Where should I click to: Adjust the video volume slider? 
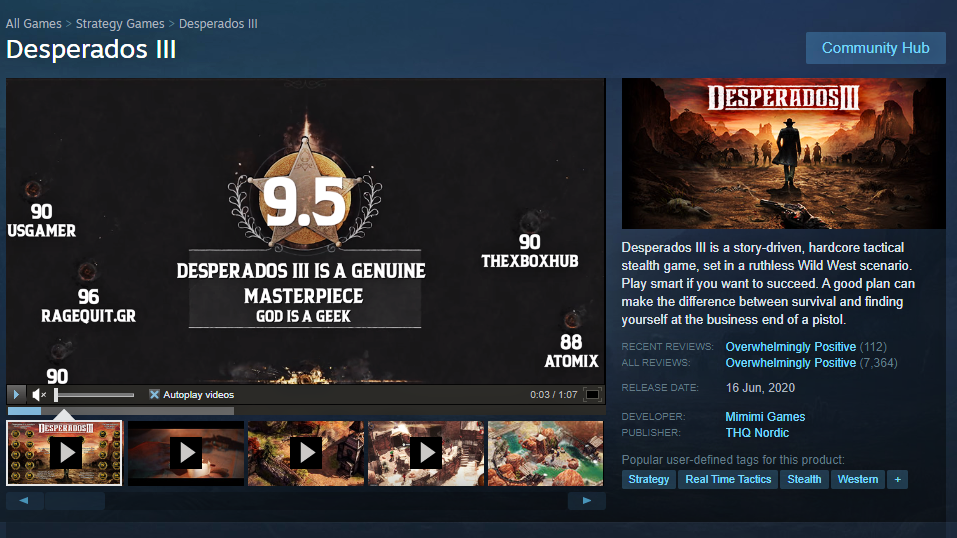[x=94, y=395]
